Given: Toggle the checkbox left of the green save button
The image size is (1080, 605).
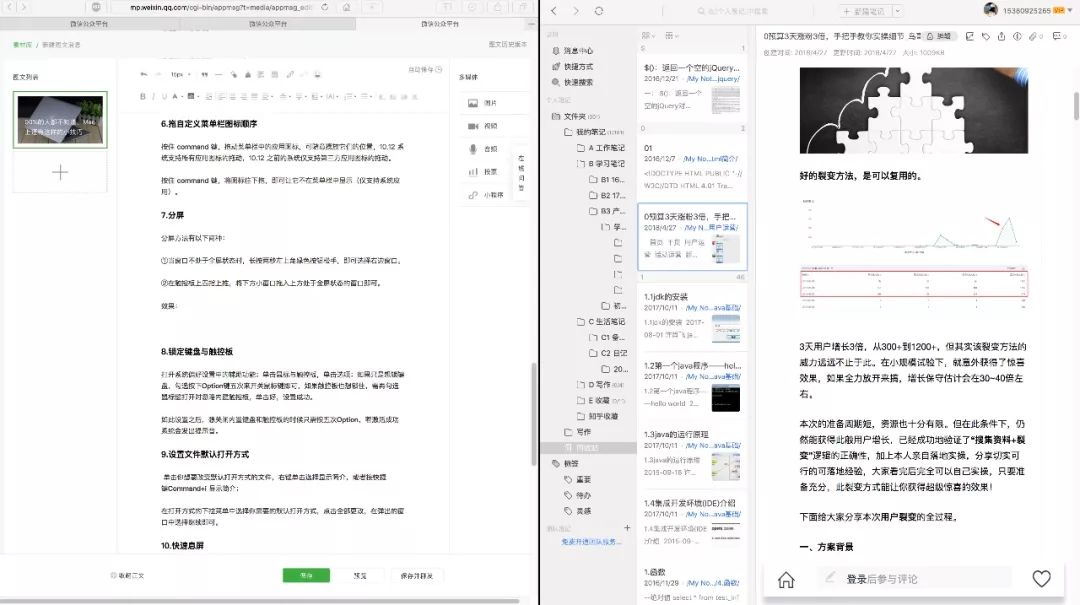Looking at the screenshot, I should [x=114, y=576].
